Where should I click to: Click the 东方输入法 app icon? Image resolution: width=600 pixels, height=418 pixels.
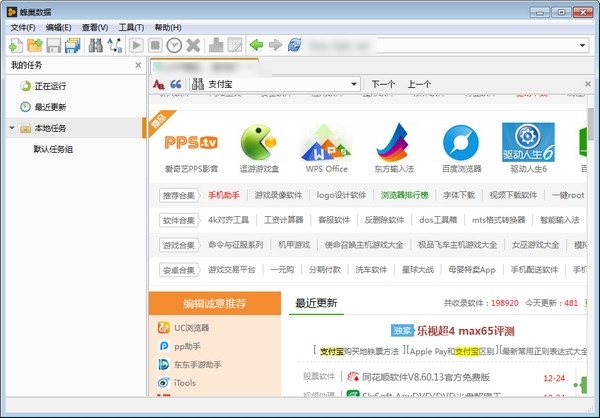point(394,142)
